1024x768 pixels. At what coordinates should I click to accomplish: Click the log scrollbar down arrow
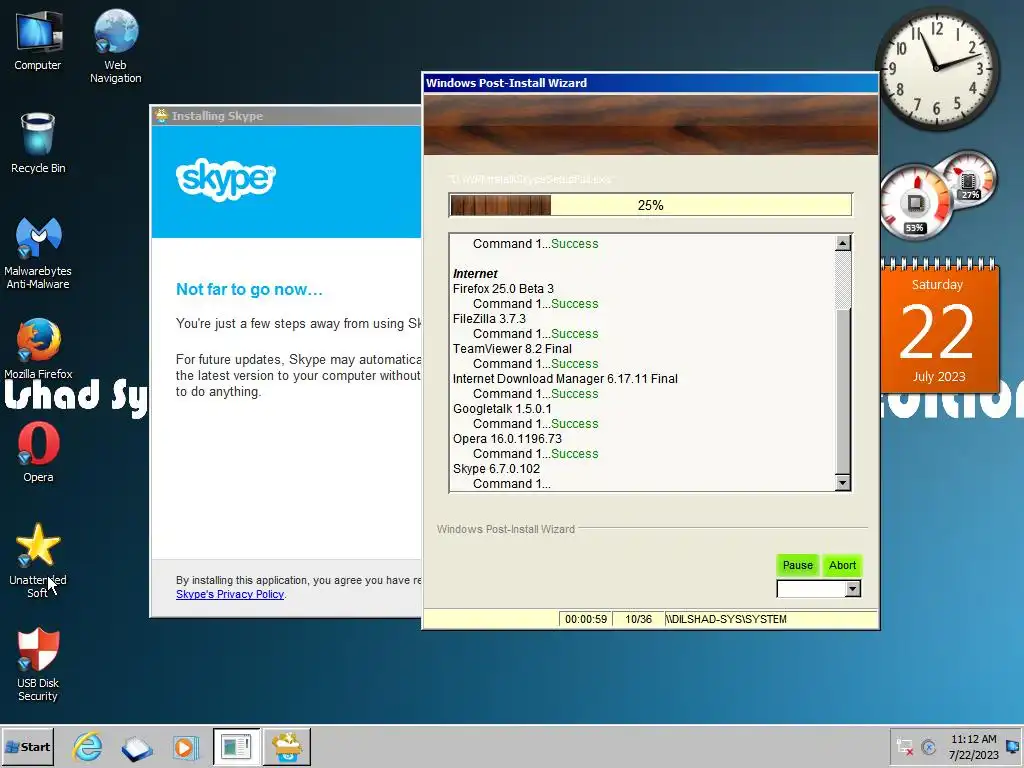tap(842, 483)
